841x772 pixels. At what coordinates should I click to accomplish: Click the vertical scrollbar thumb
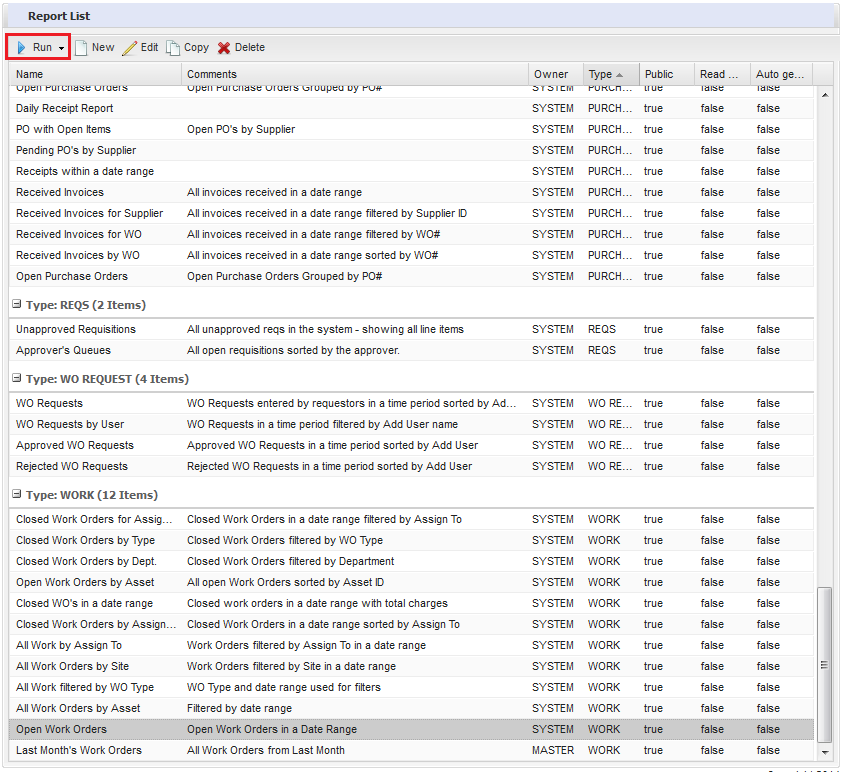click(x=824, y=665)
